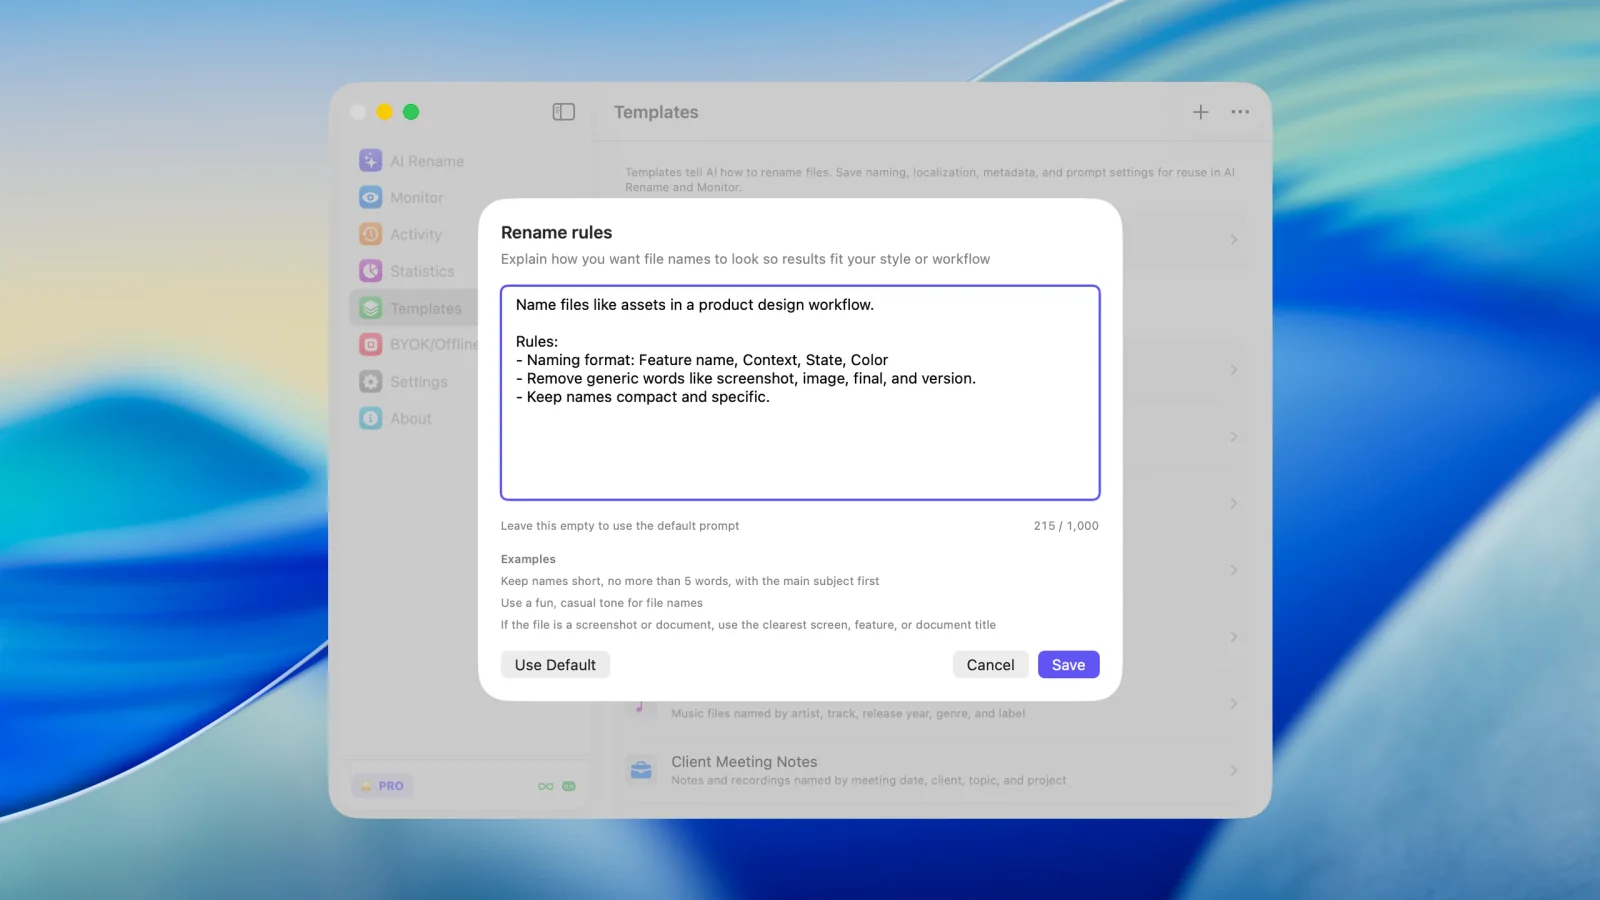Open AI Rename sidebar icon
Screen dimensions: 1600x900
click(x=371, y=161)
